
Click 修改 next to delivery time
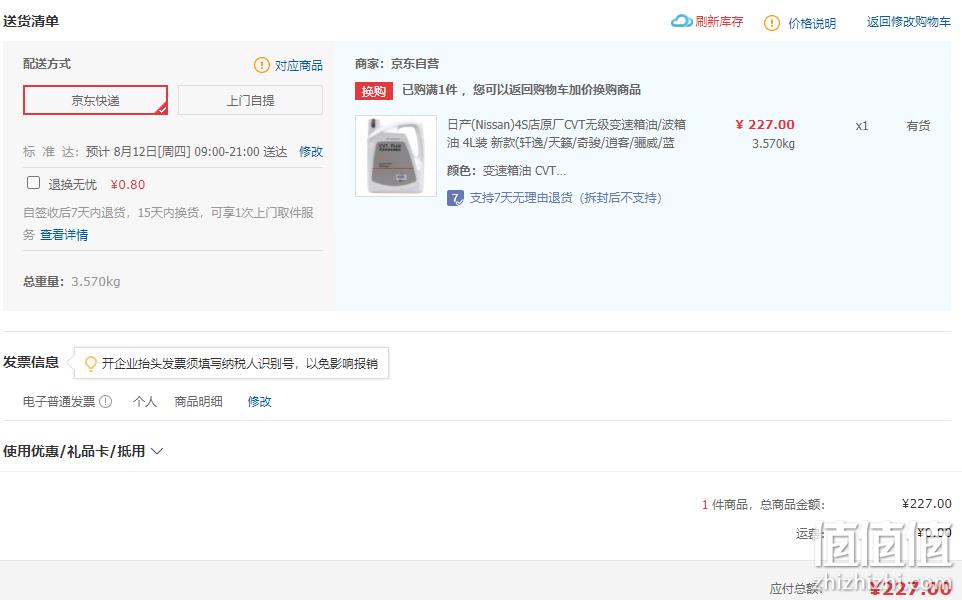[310, 152]
